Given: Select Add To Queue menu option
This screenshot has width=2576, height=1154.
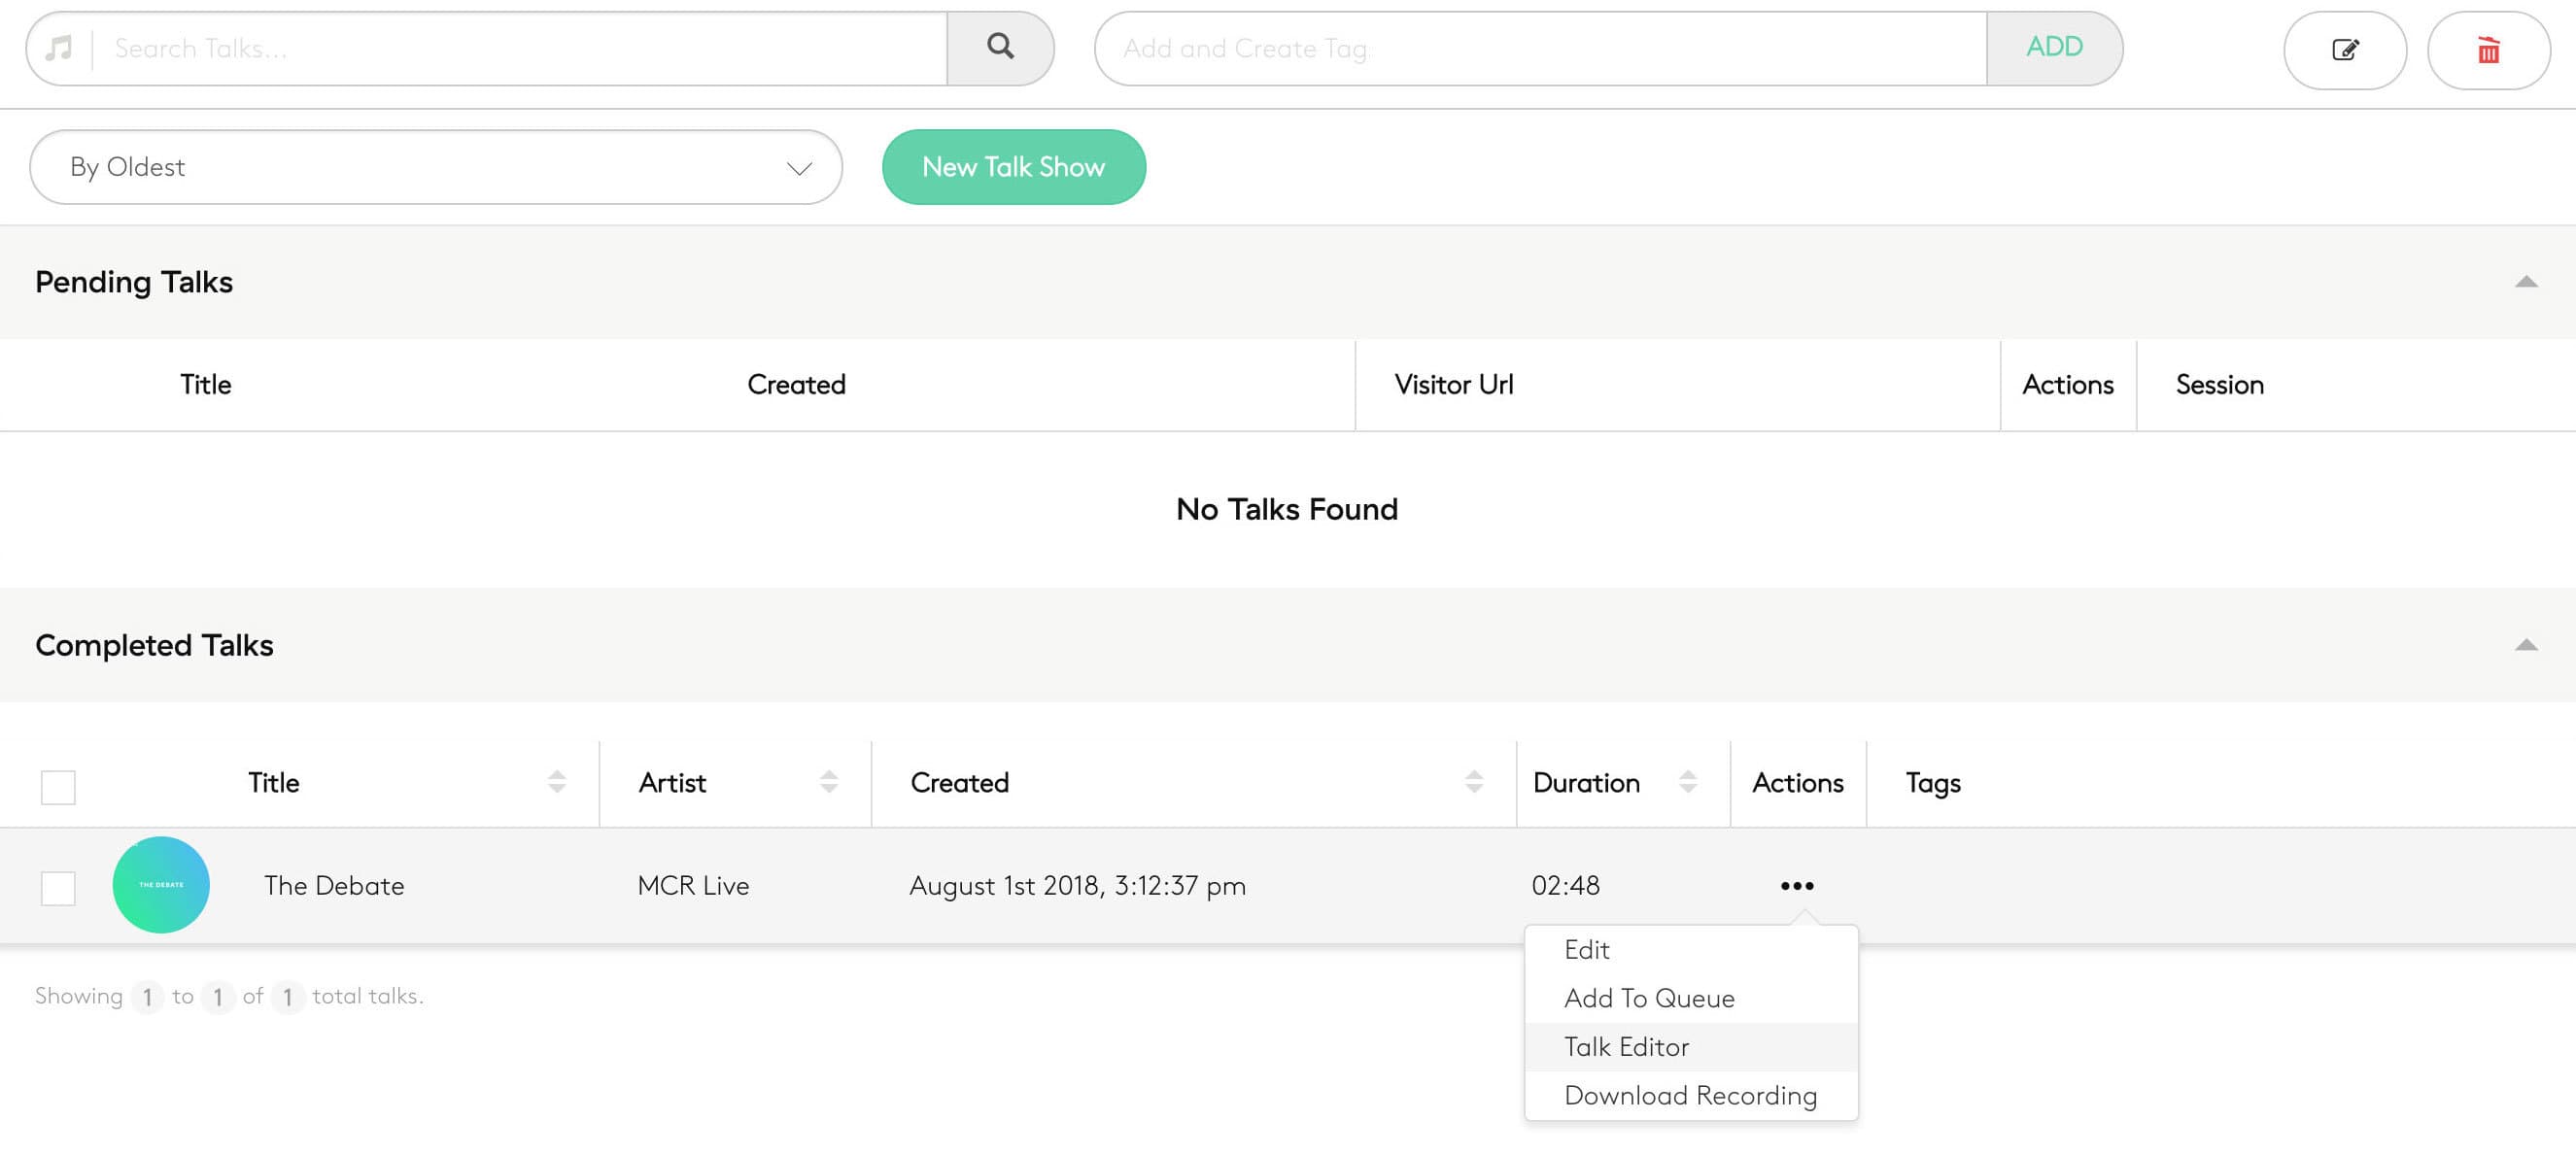Looking at the screenshot, I should pyautogui.click(x=1648, y=998).
